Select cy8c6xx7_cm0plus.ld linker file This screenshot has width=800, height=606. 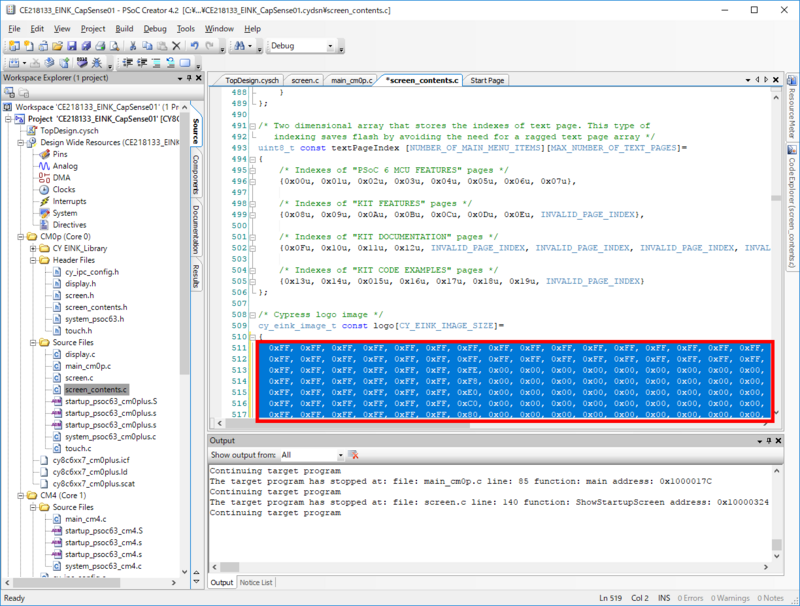click(x=90, y=472)
